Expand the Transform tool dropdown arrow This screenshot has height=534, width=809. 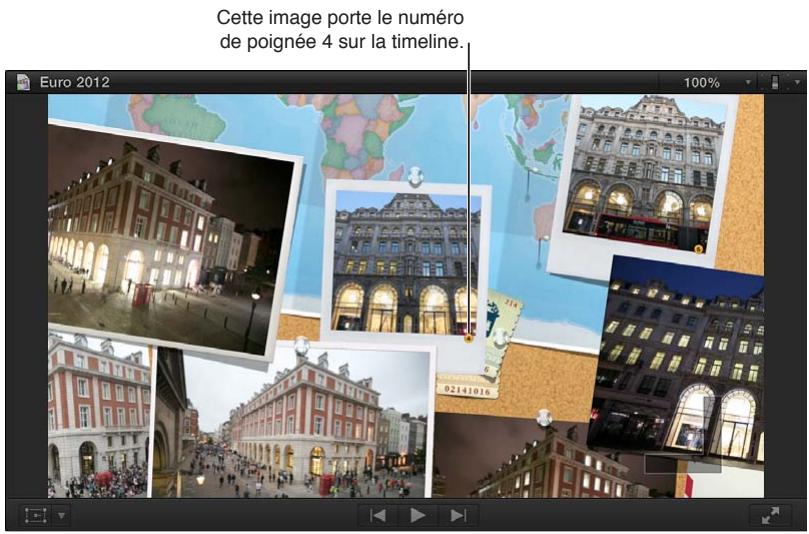(x=61, y=515)
